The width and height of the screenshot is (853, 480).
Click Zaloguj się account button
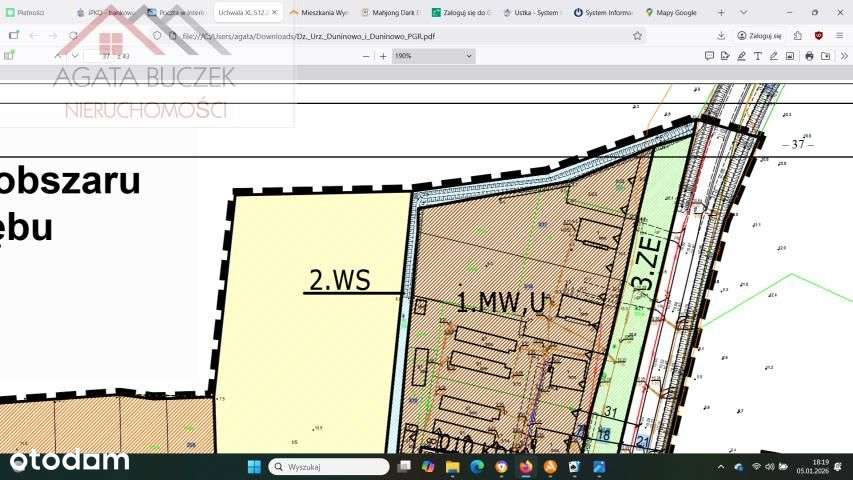pyautogui.click(x=759, y=36)
